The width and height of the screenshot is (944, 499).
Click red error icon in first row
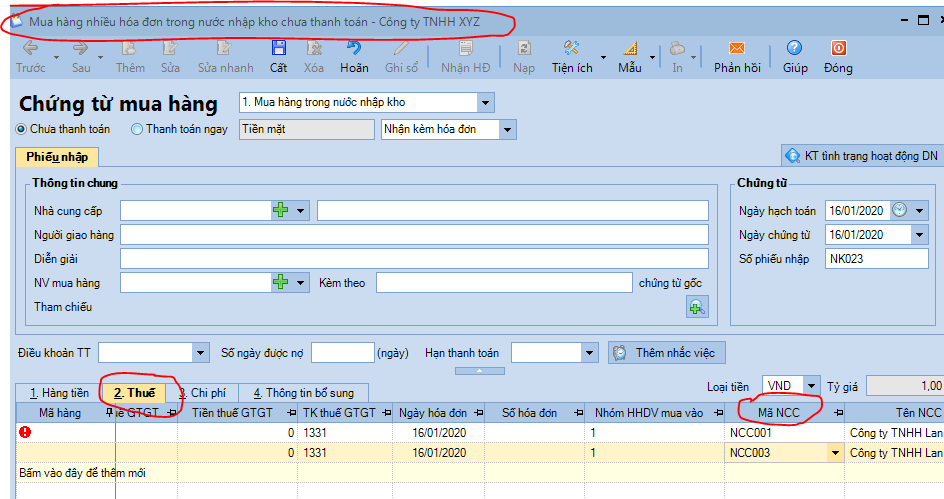coord(25,432)
